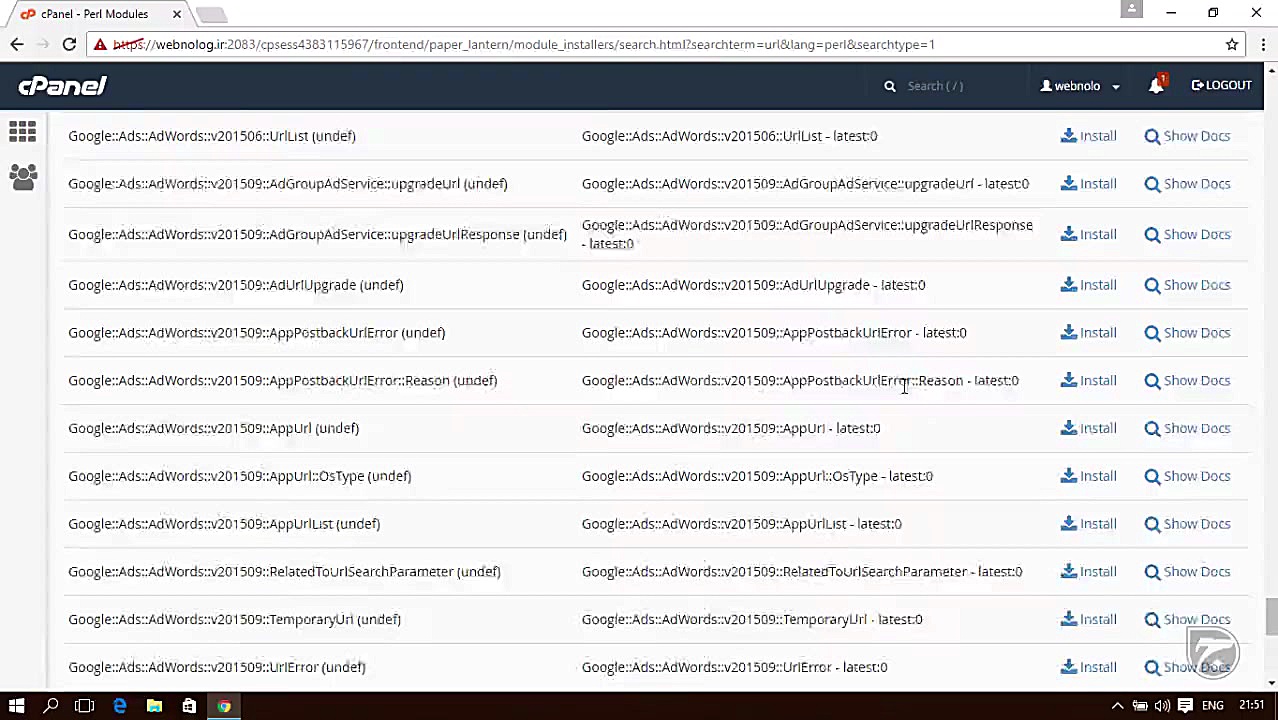The height and width of the screenshot is (720, 1278).
Task: Click the users icon in the left sidebar
Action: click(x=22, y=177)
